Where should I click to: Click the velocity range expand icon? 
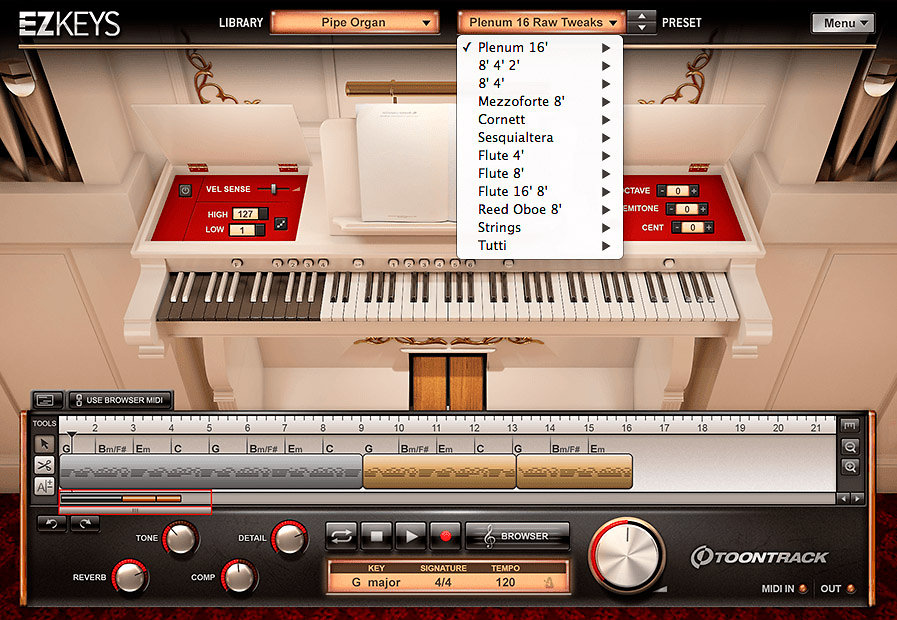281,224
